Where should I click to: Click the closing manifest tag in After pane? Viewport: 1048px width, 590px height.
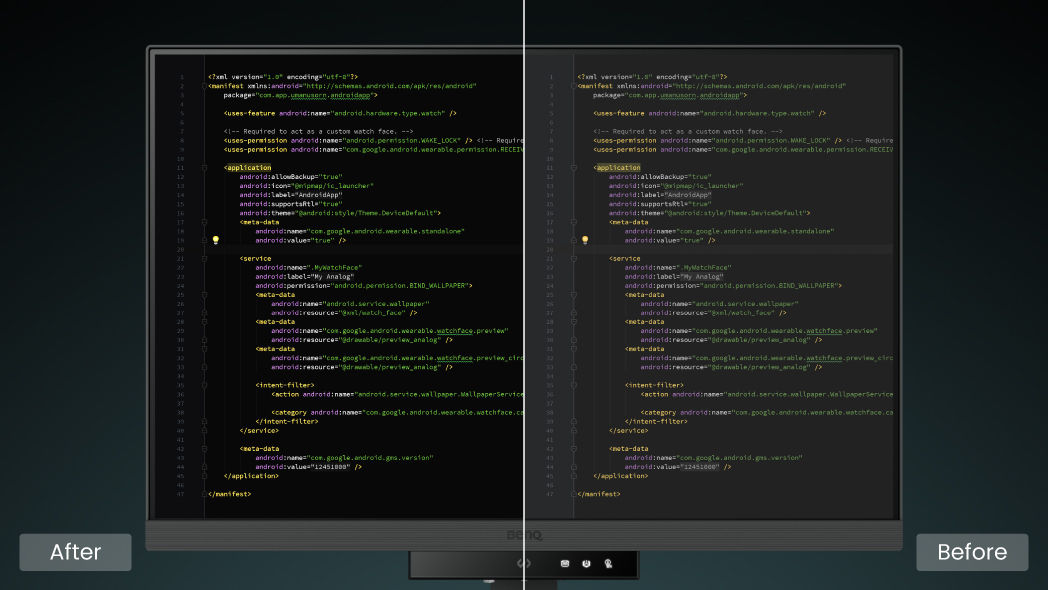point(230,494)
